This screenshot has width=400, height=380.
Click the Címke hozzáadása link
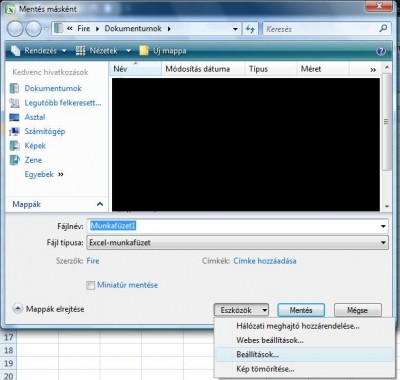(x=265, y=261)
